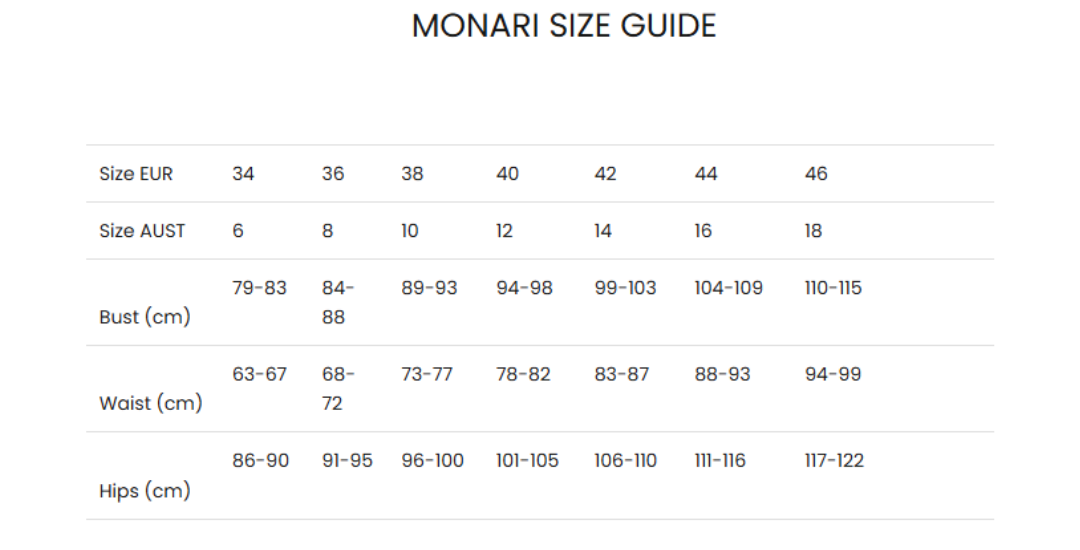The width and height of the screenshot is (1080, 550).
Task: Select the waist value 78-82
Action: tap(523, 374)
